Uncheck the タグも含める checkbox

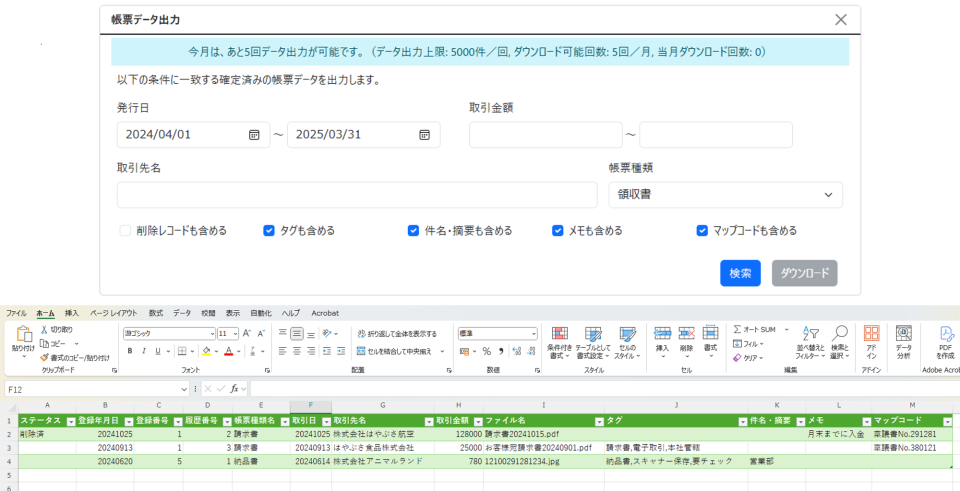pos(269,231)
